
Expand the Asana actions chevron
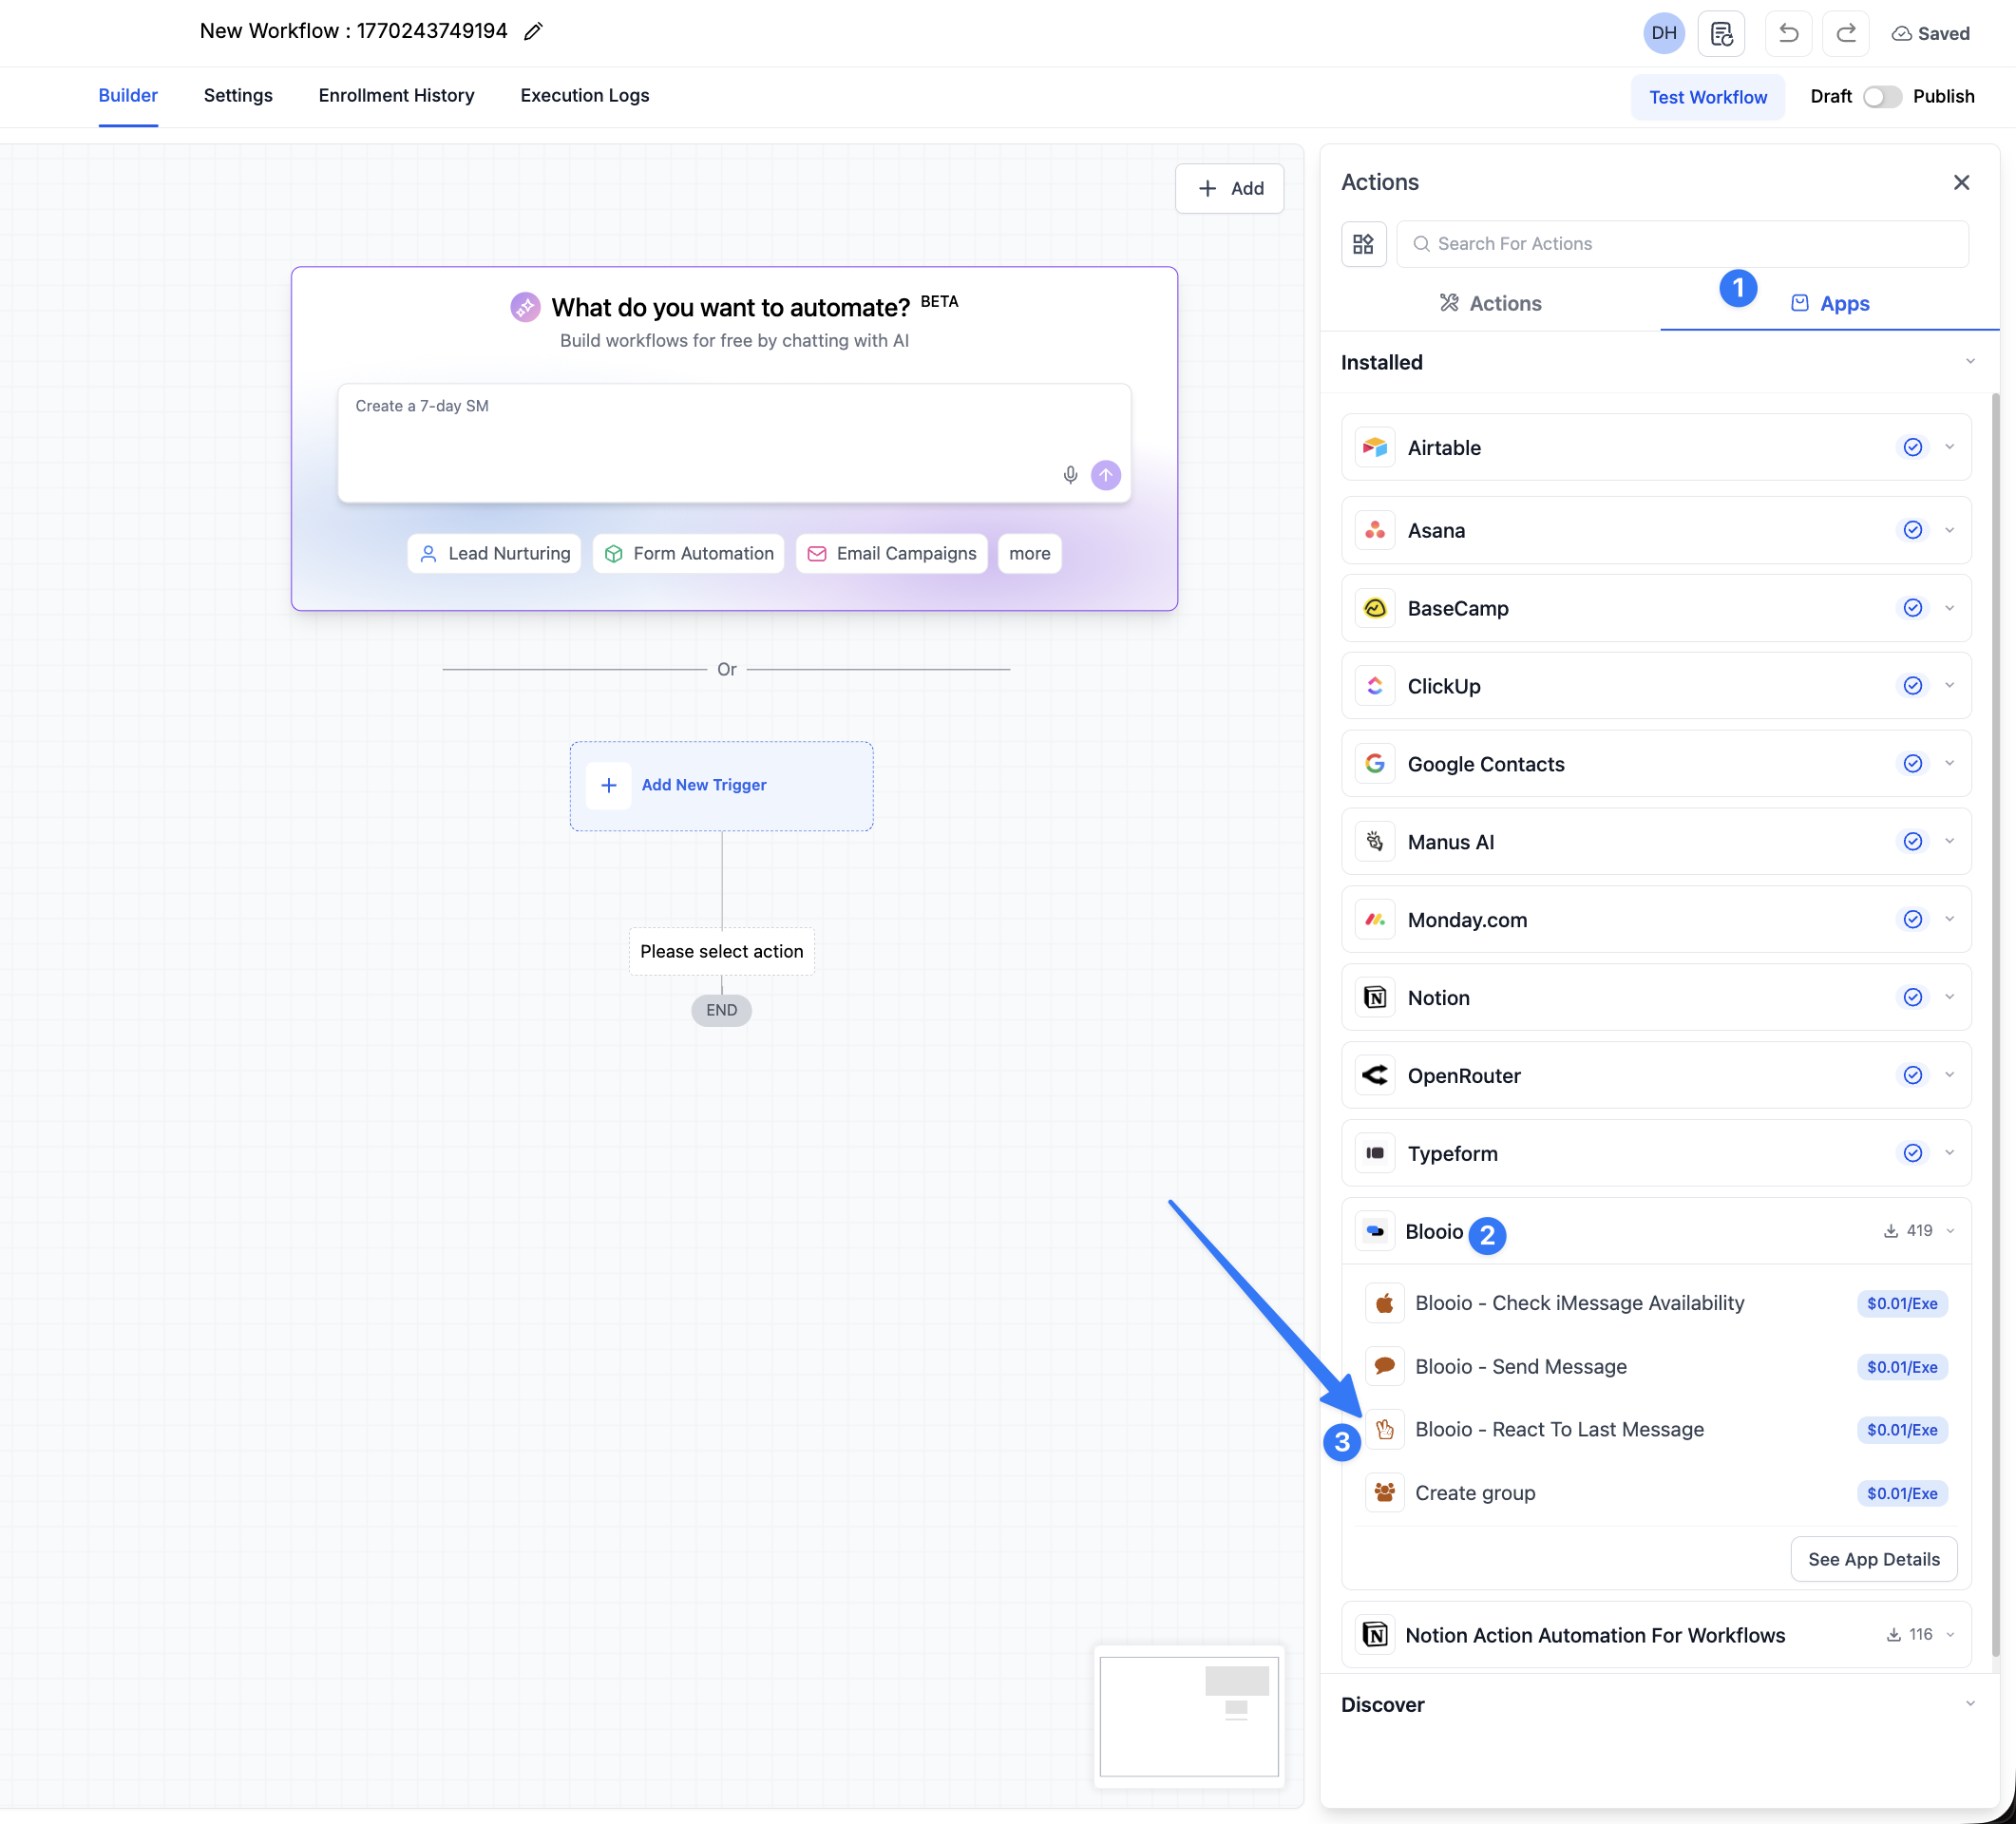click(x=1949, y=530)
